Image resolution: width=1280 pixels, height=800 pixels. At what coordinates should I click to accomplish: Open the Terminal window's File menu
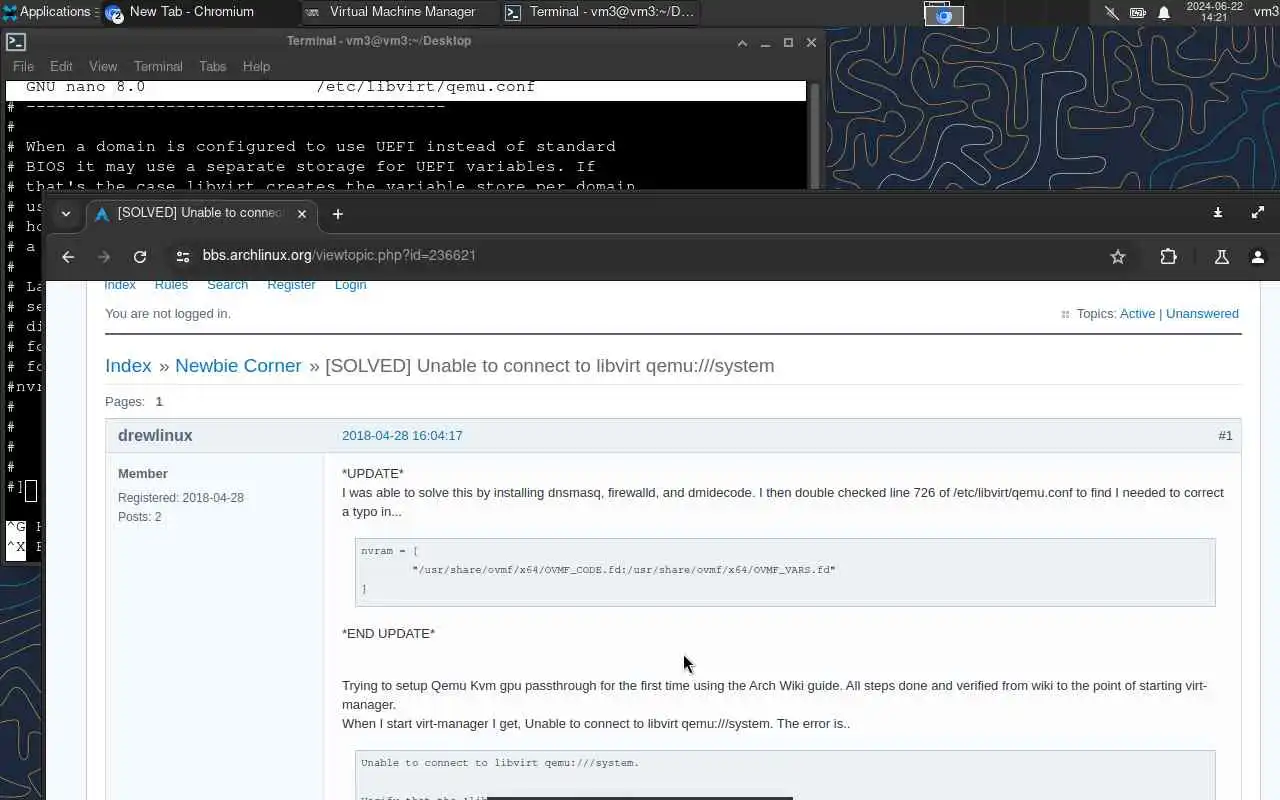(23, 66)
